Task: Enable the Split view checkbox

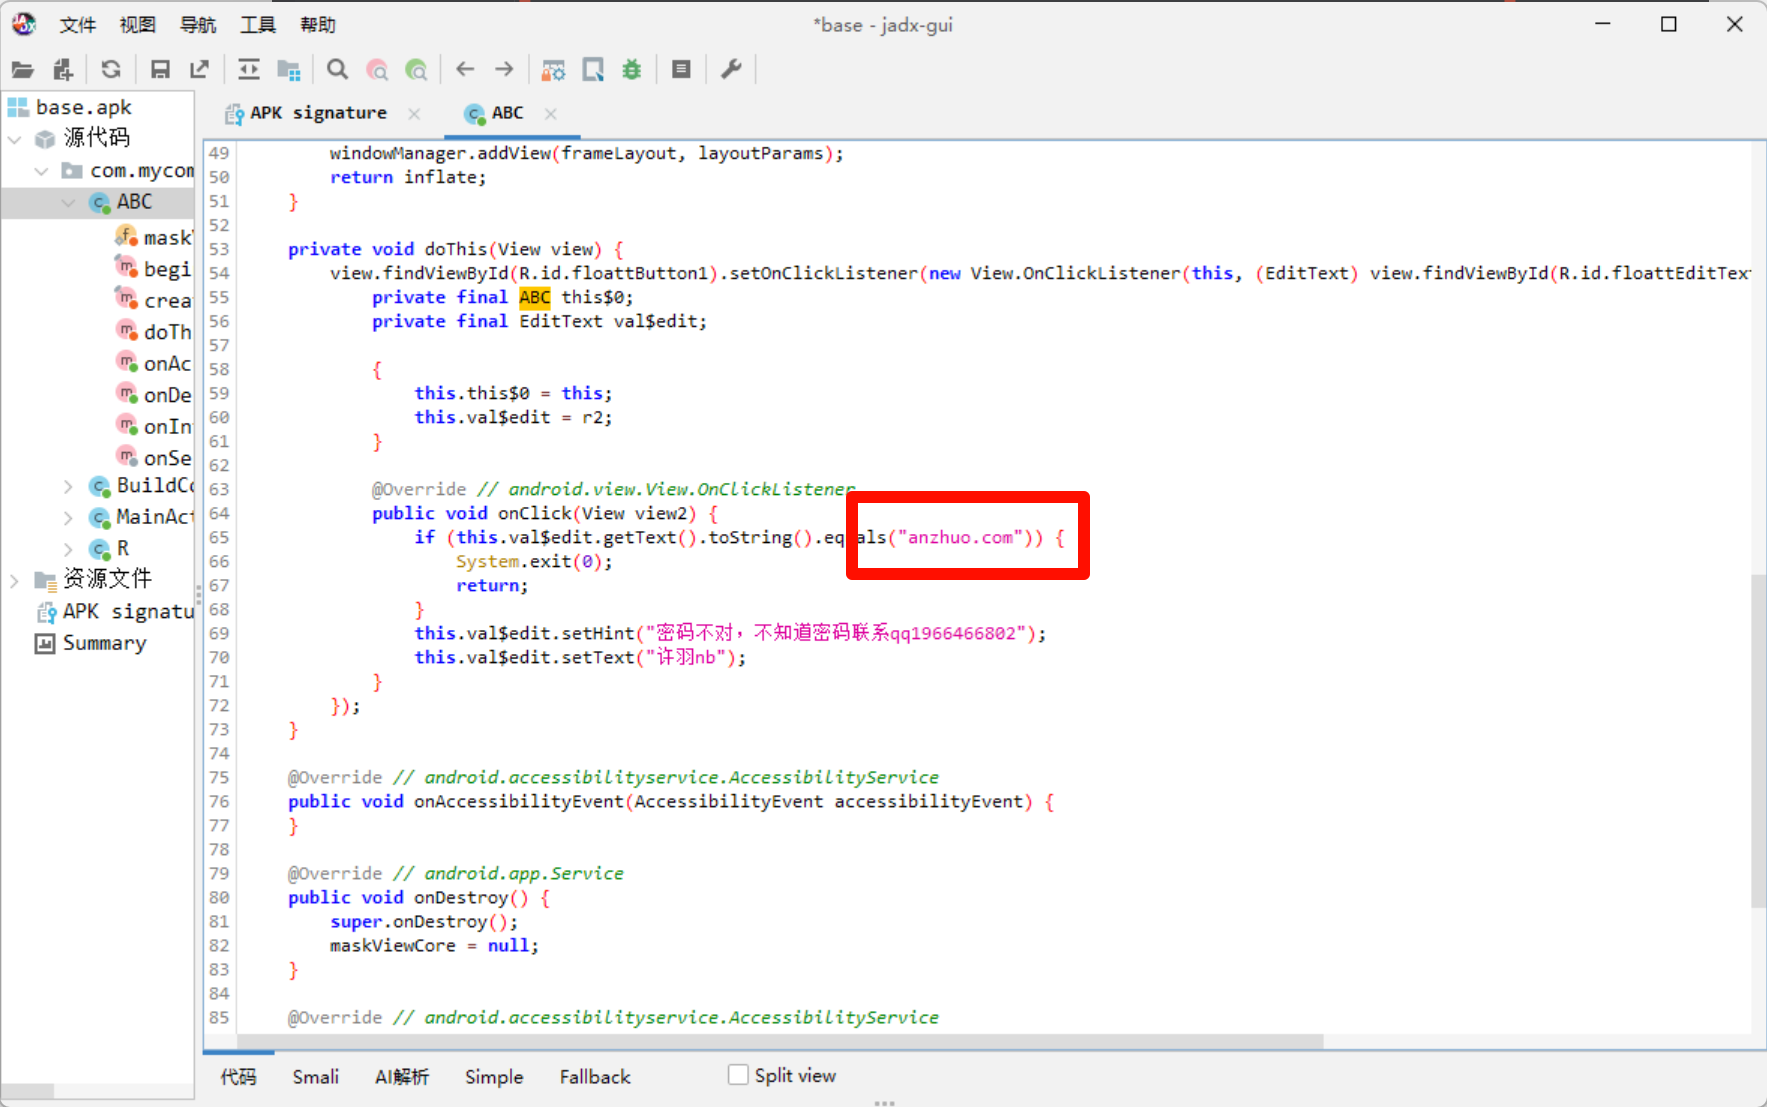Action: (738, 1075)
